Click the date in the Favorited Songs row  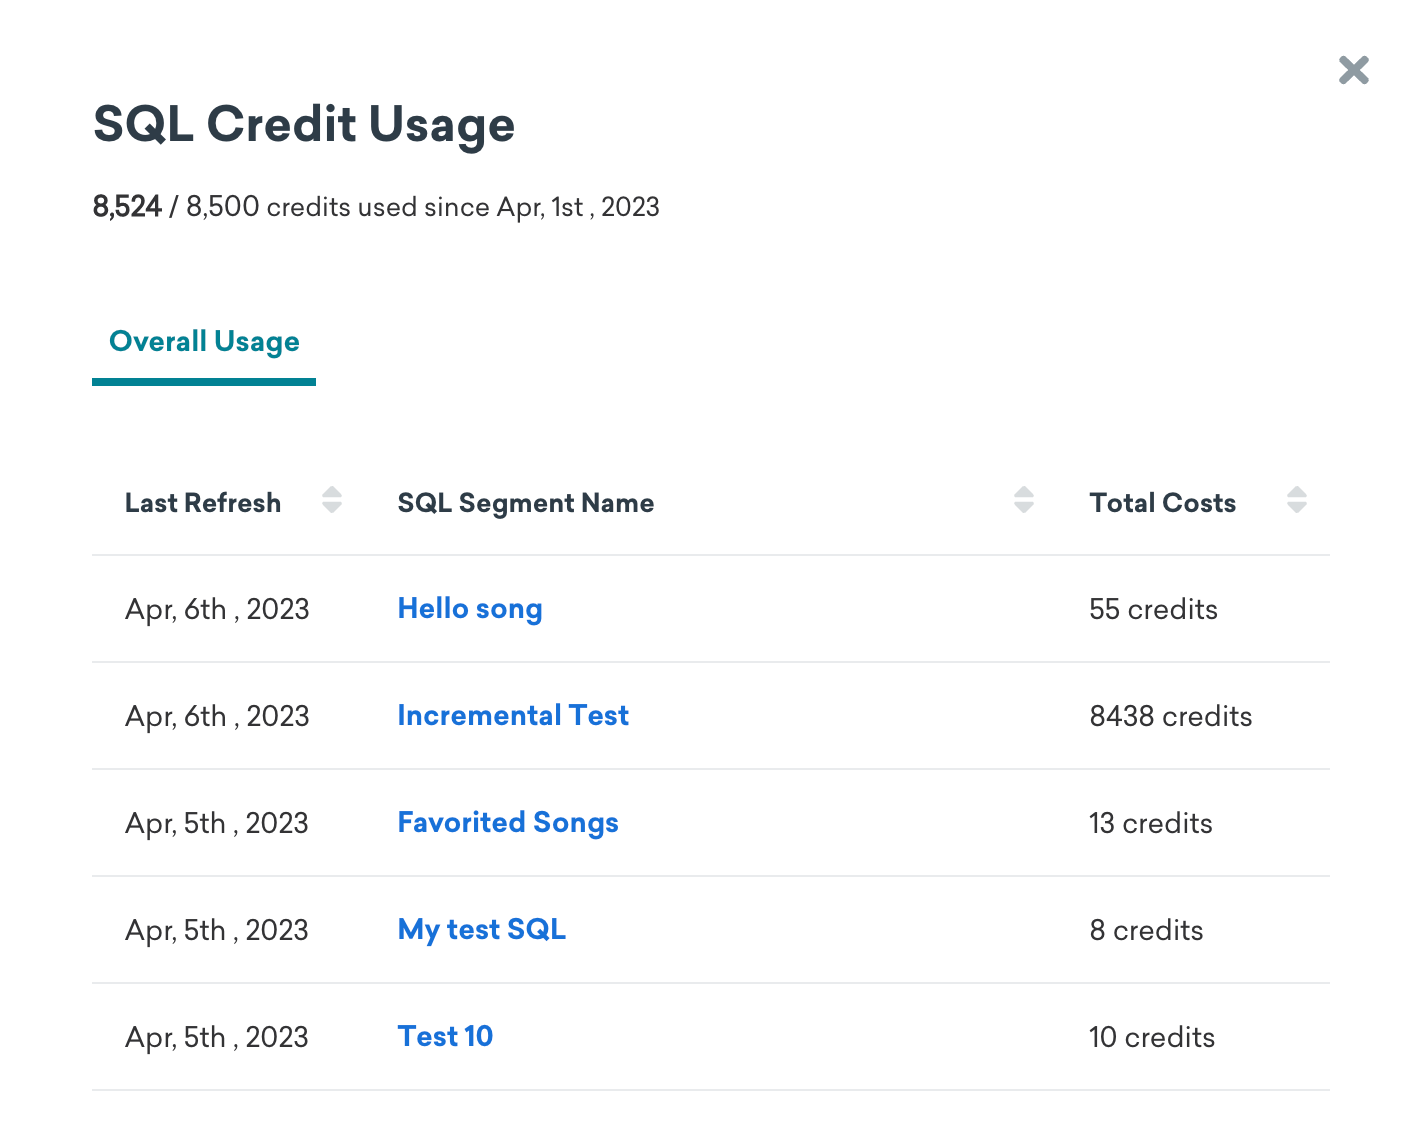(217, 823)
